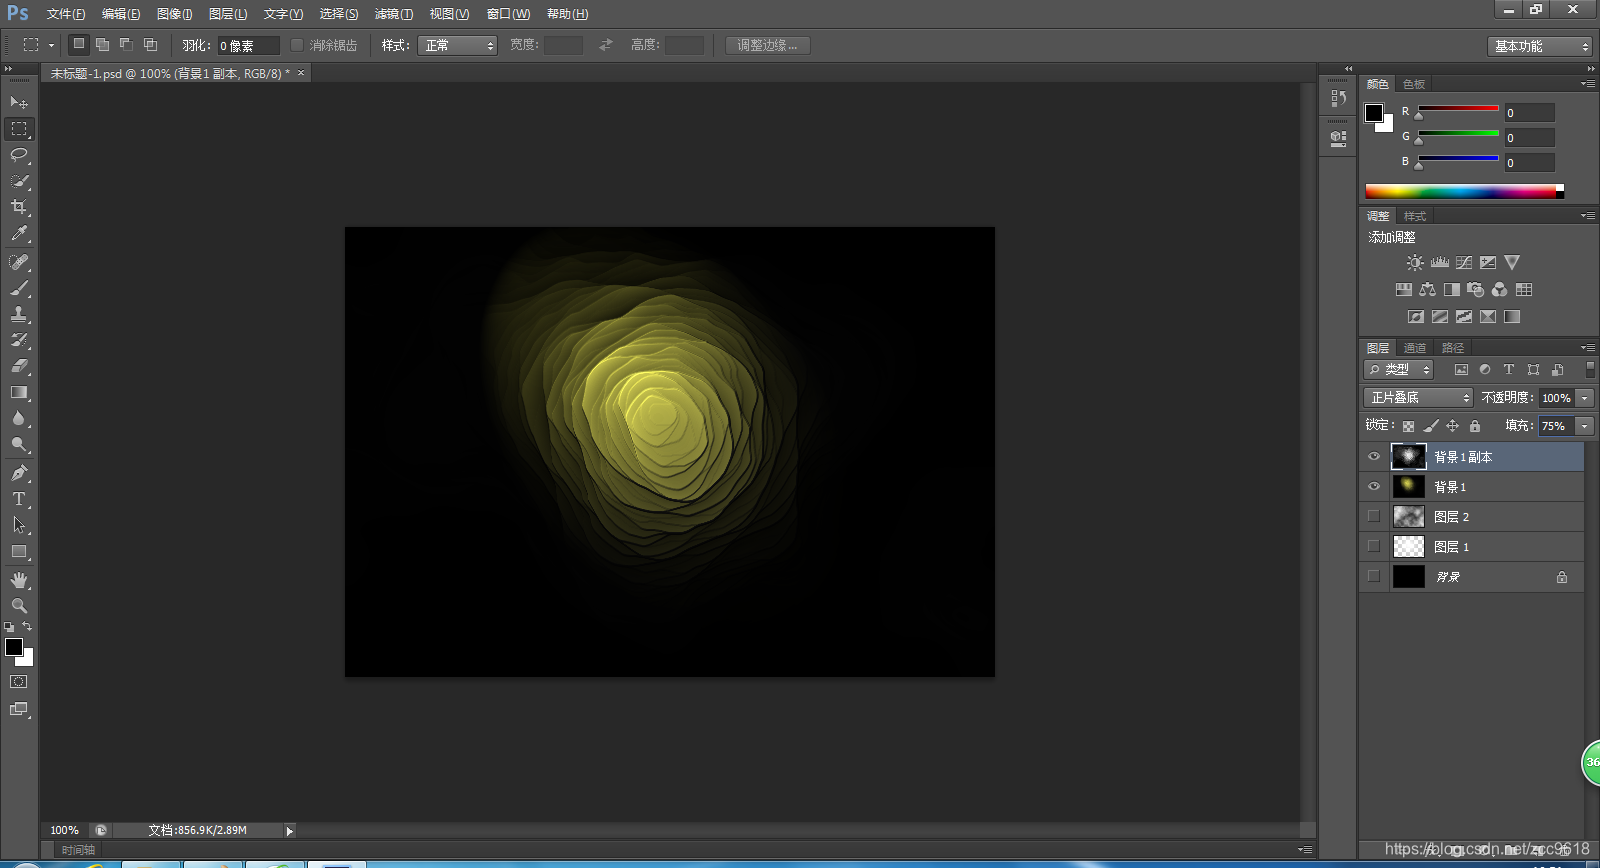
Task: Activate the Horizontal Type tool
Action: click(19, 499)
